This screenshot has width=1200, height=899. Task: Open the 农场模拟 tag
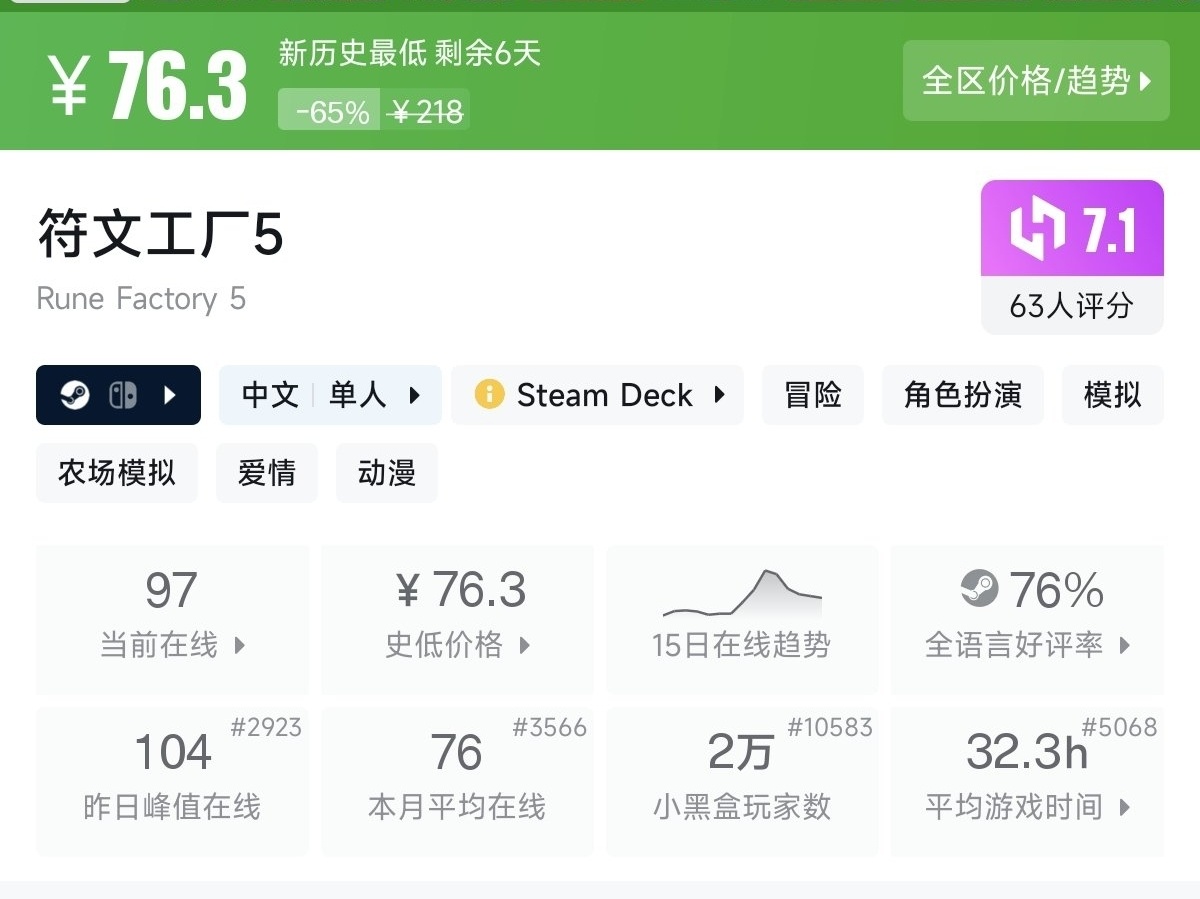(x=117, y=473)
